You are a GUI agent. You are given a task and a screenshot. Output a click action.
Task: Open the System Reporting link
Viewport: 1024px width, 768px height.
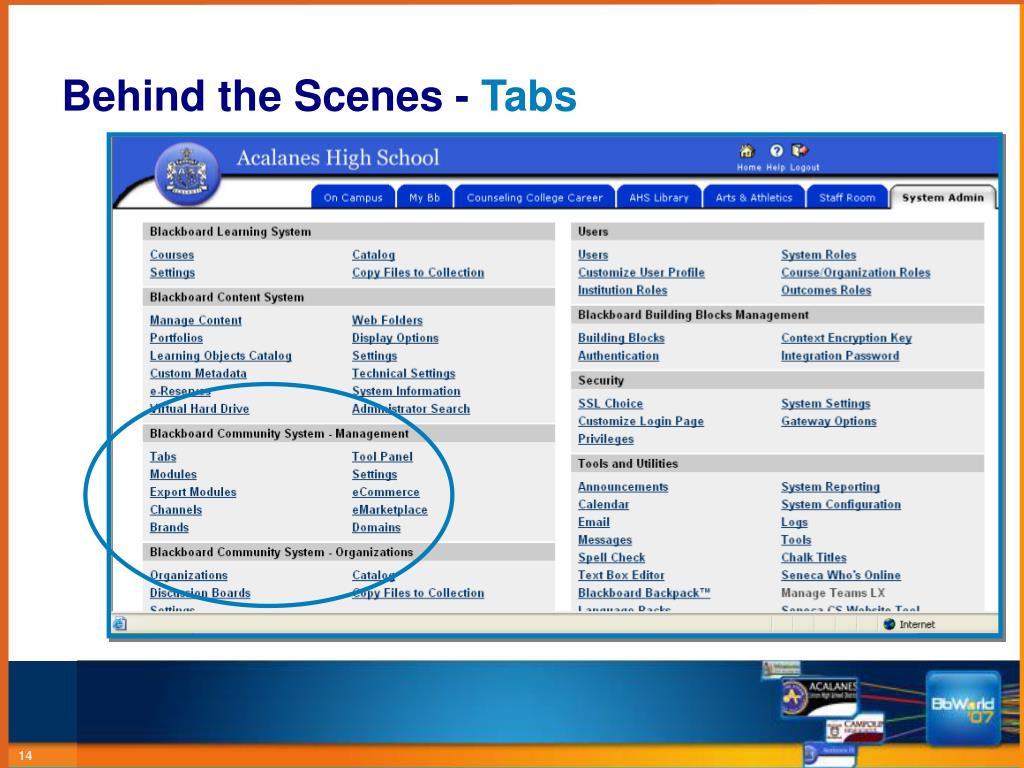(830, 487)
